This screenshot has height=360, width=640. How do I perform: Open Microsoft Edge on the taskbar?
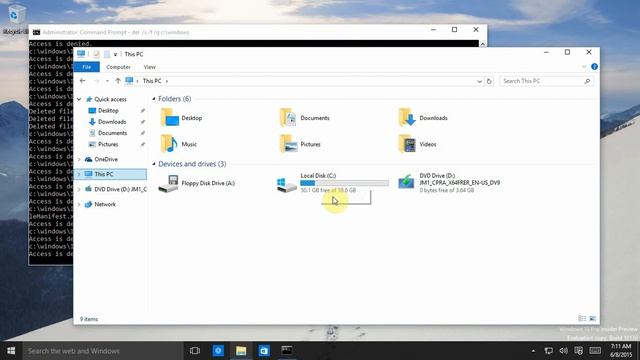[x=218, y=351]
